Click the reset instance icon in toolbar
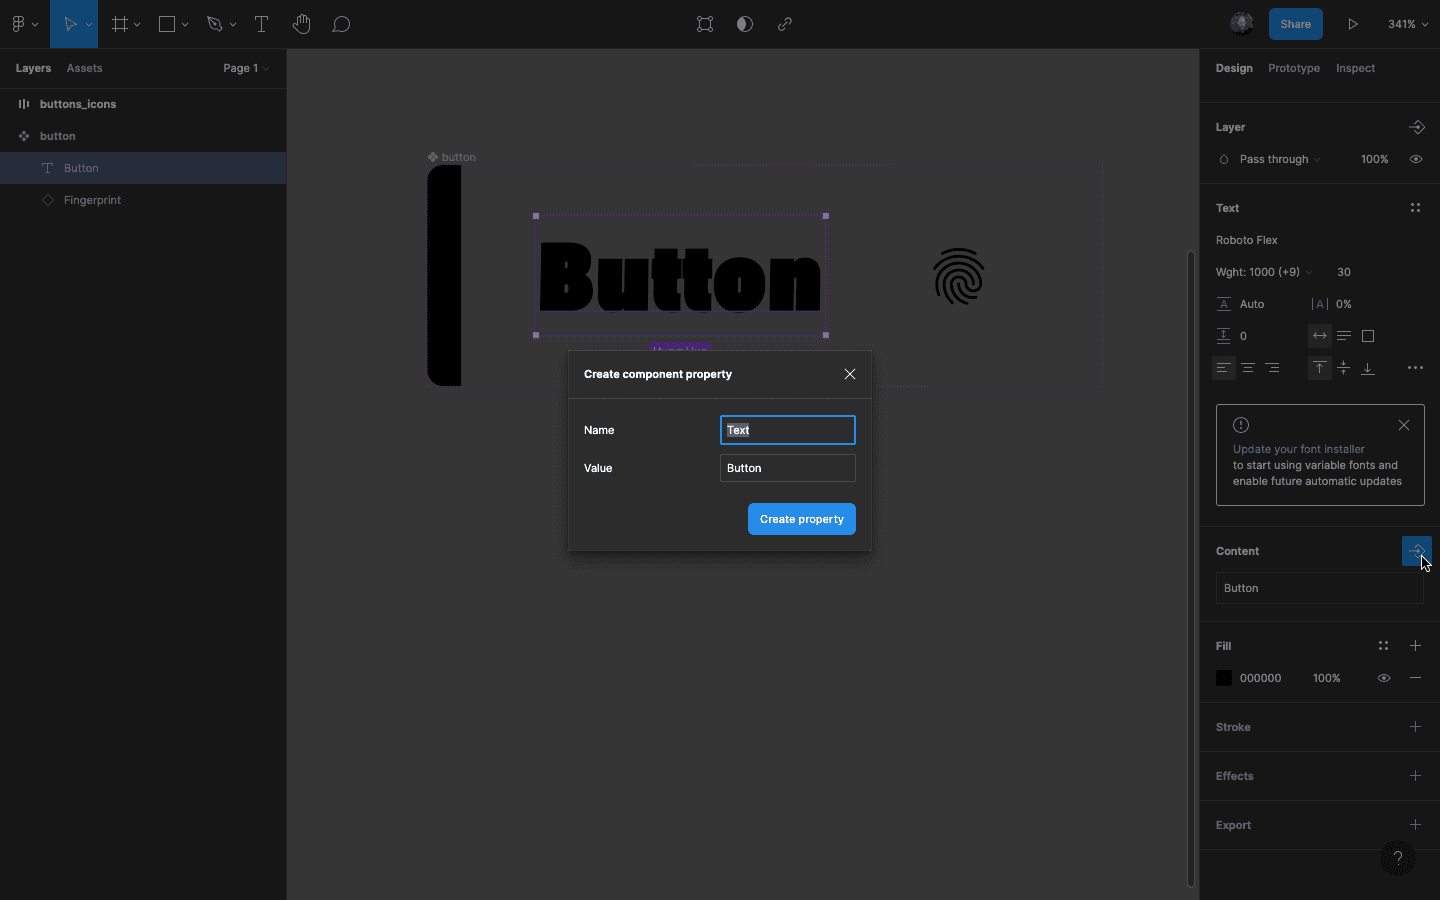Screen dimensions: 1440x900 pos(705,24)
